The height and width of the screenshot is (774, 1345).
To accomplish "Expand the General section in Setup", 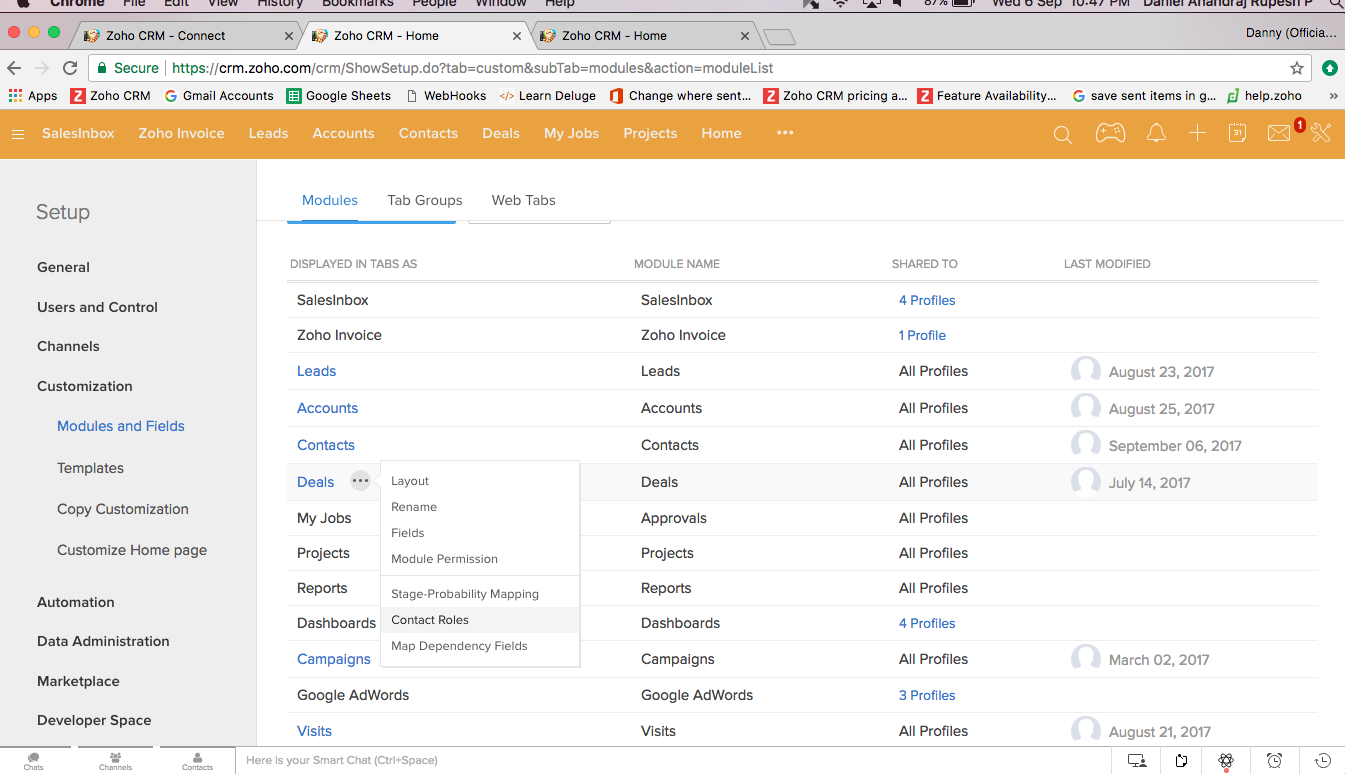I will 63,267.
